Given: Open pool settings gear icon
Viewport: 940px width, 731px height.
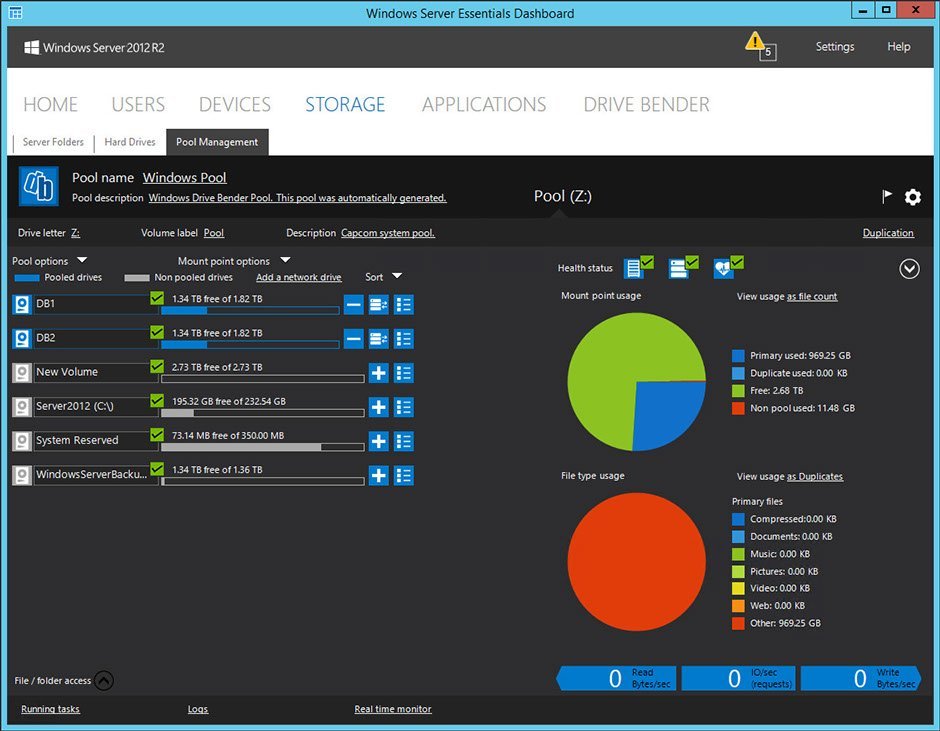Looking at the screenshot, I should (x=912, y=197).
